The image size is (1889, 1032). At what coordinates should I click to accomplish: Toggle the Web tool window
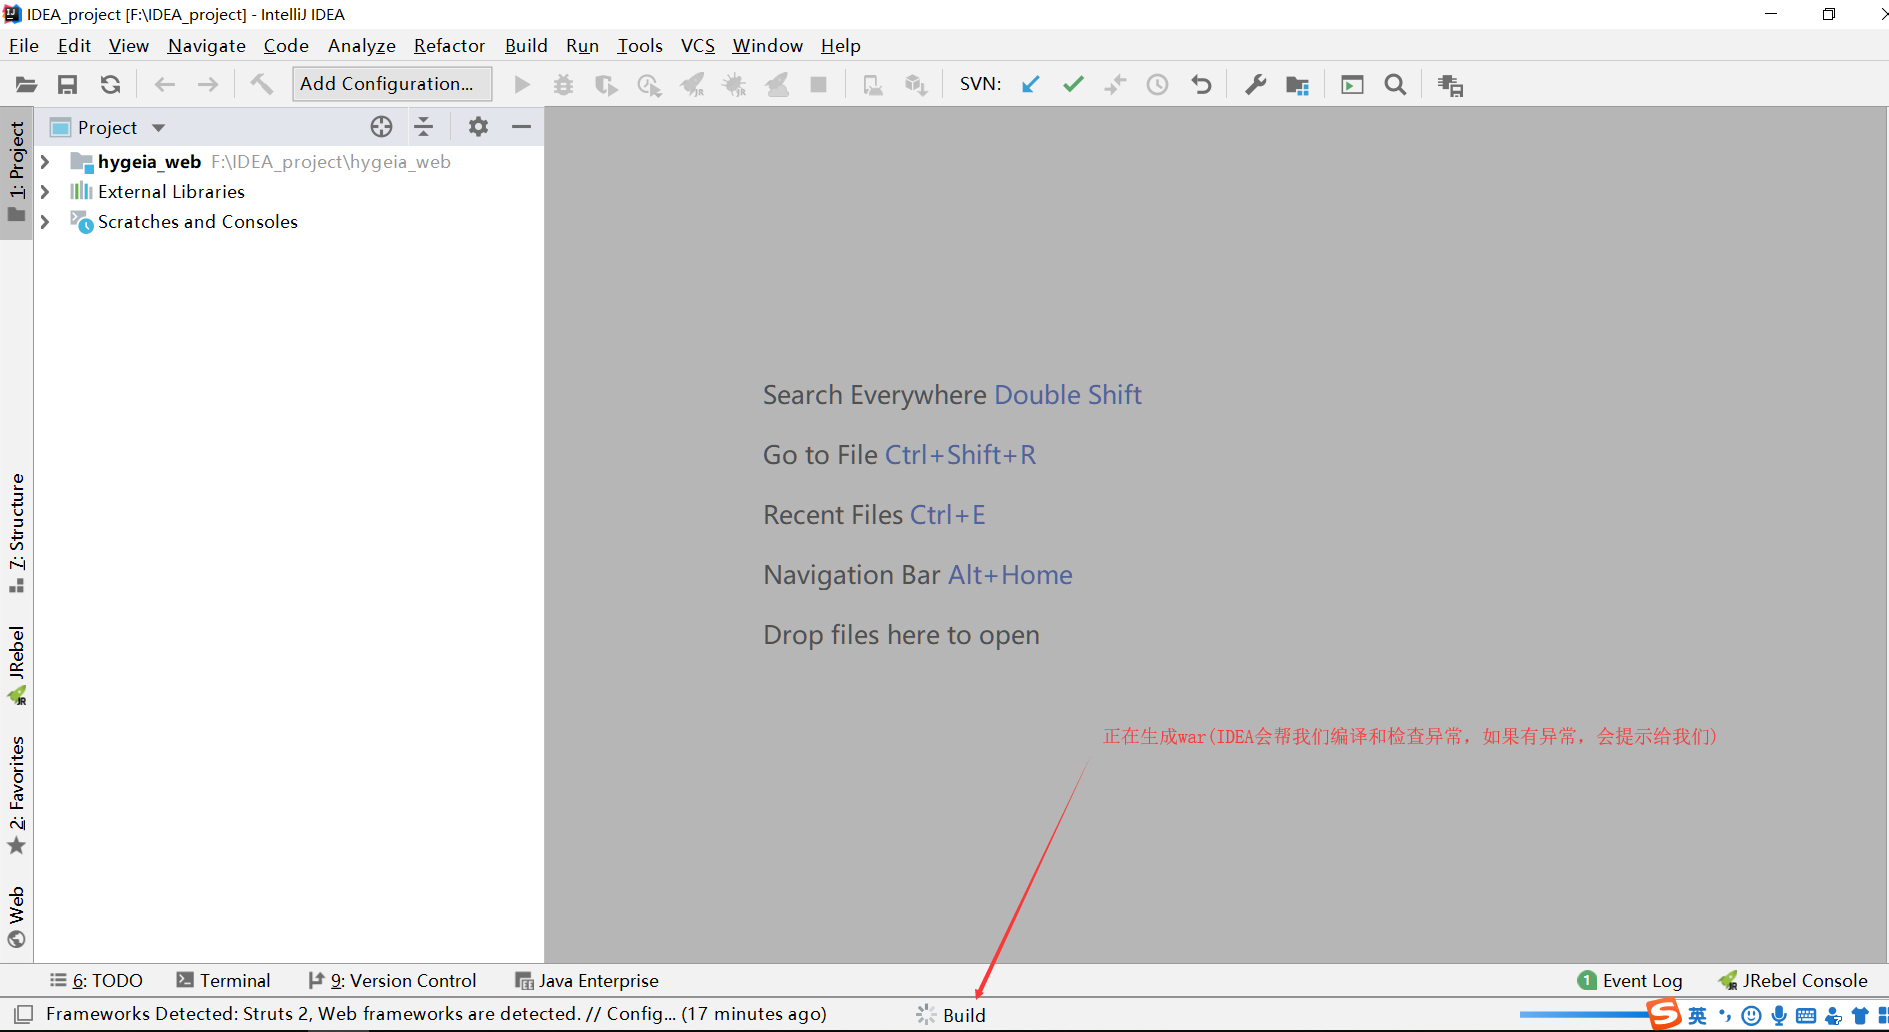(16, 916)
